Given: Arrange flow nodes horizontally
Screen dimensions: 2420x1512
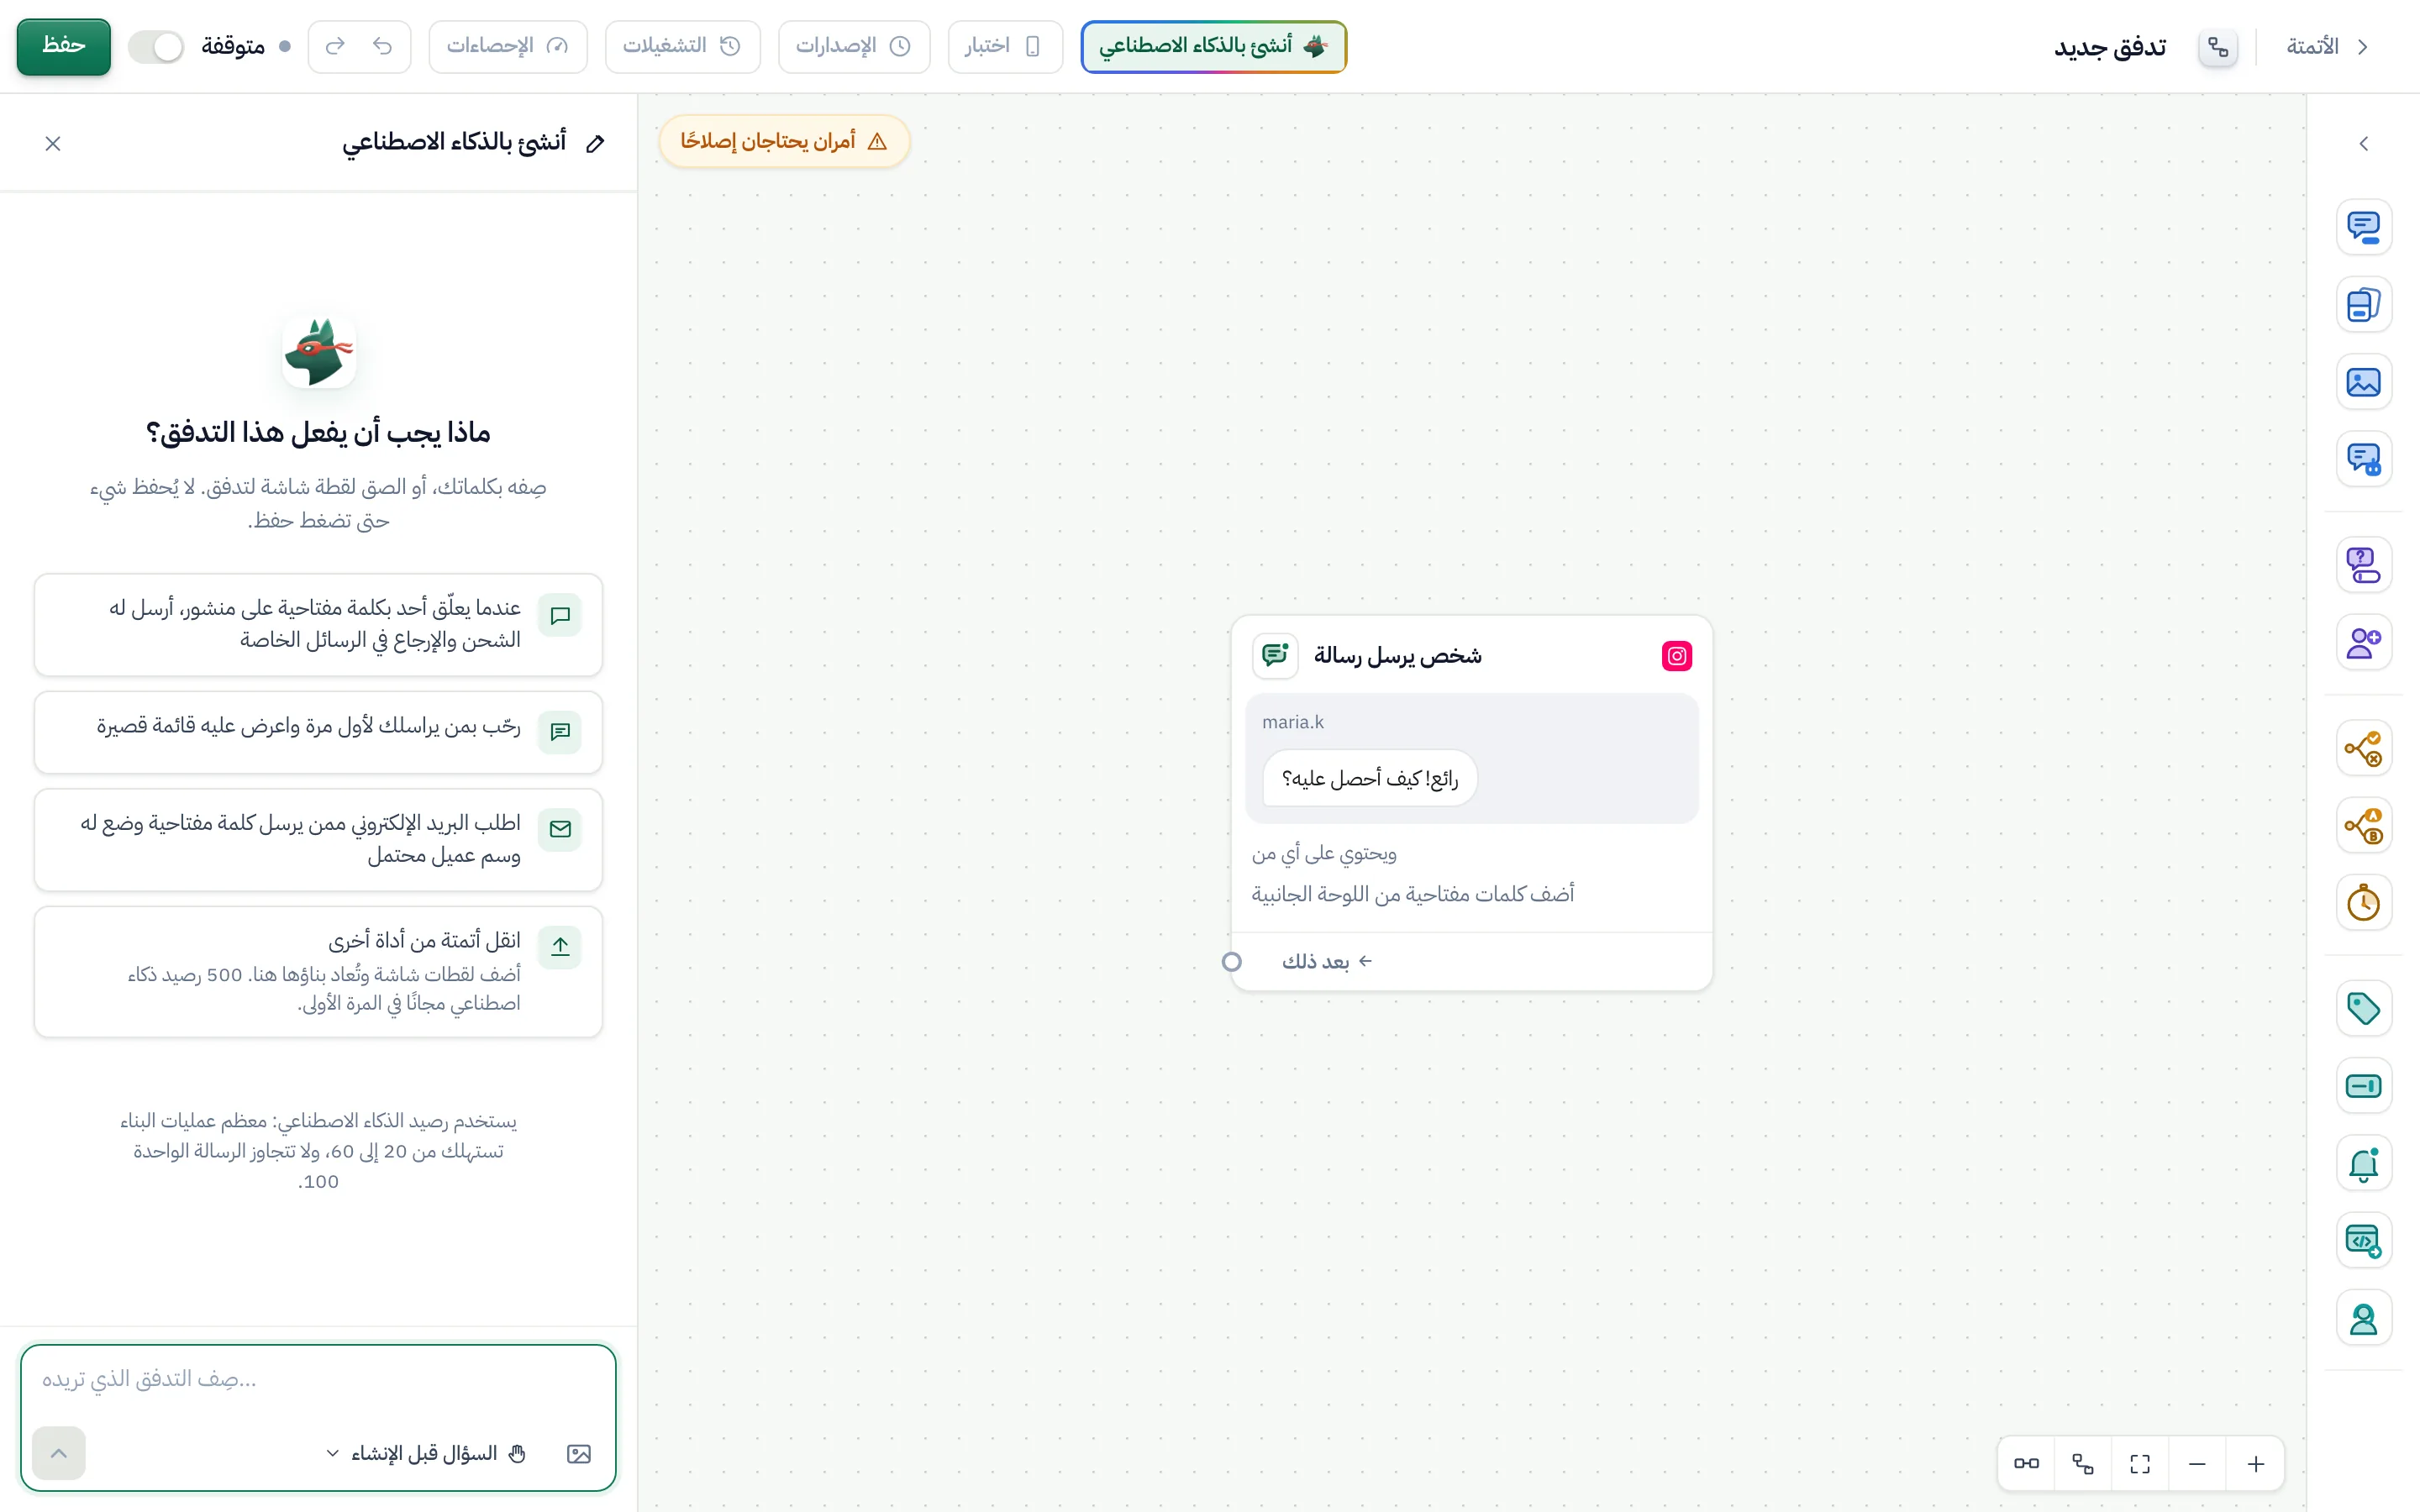Looking at the screenshot, I should [x=2026, y=1464].
